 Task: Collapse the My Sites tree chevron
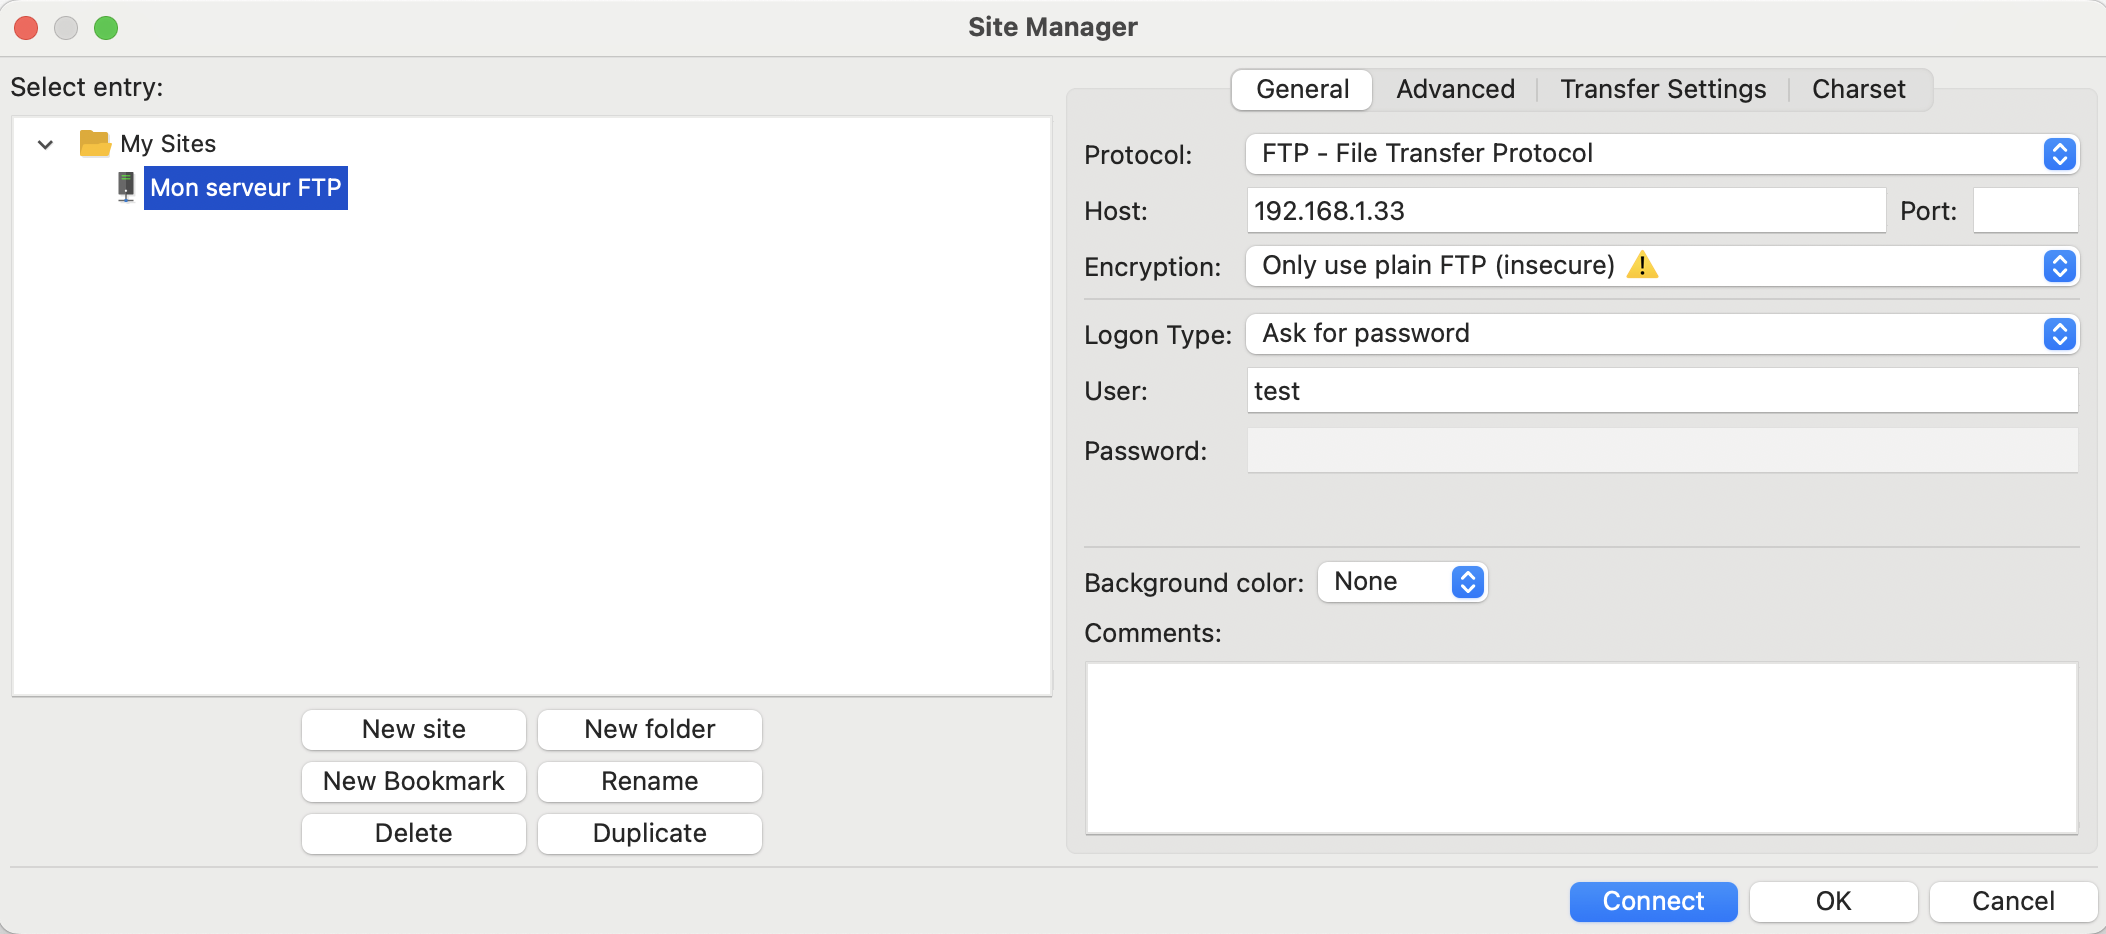click(45, 144)
